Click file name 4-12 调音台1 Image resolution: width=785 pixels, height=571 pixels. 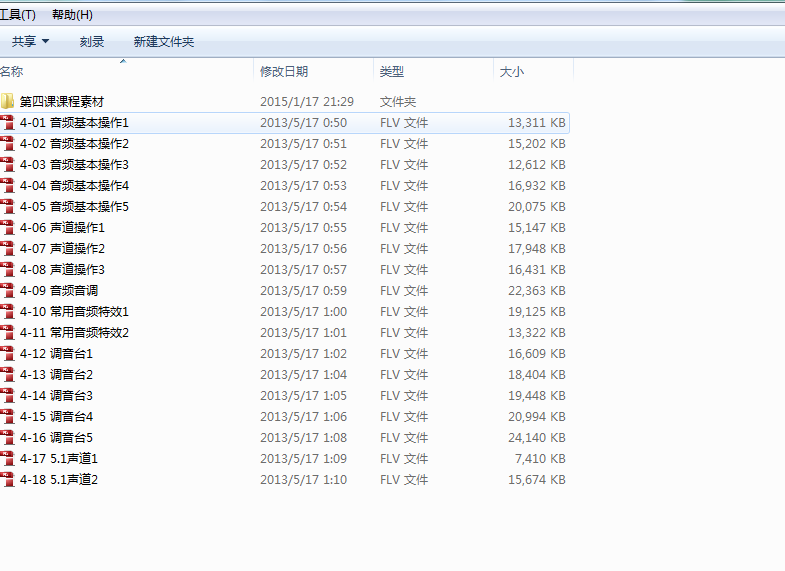pyautogui.click(x=56, y=354)
